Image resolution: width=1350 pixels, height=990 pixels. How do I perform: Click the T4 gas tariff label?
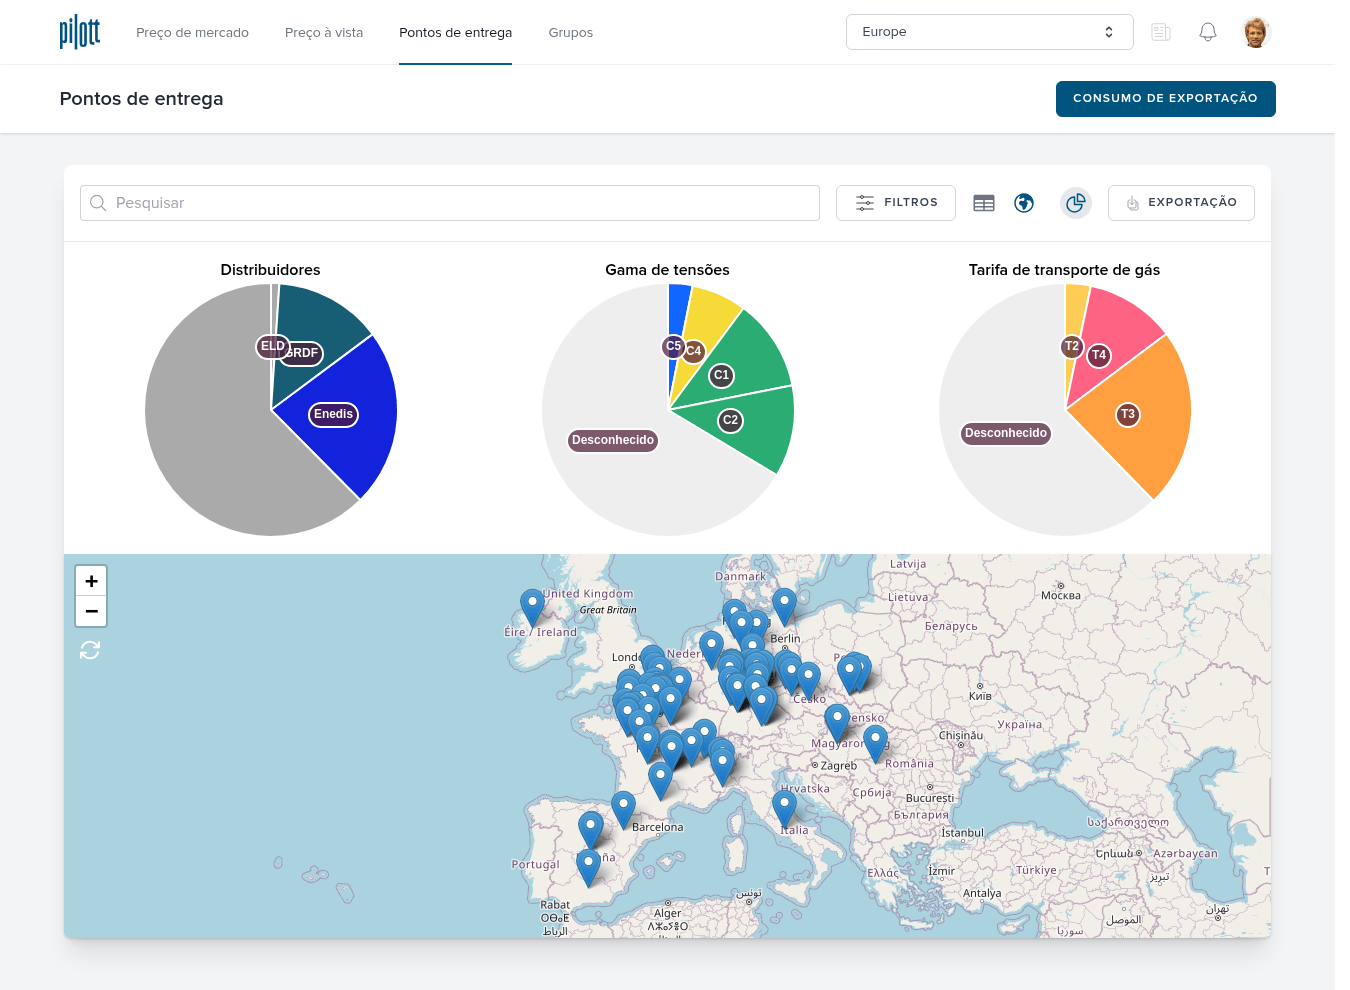[1099, 355]
